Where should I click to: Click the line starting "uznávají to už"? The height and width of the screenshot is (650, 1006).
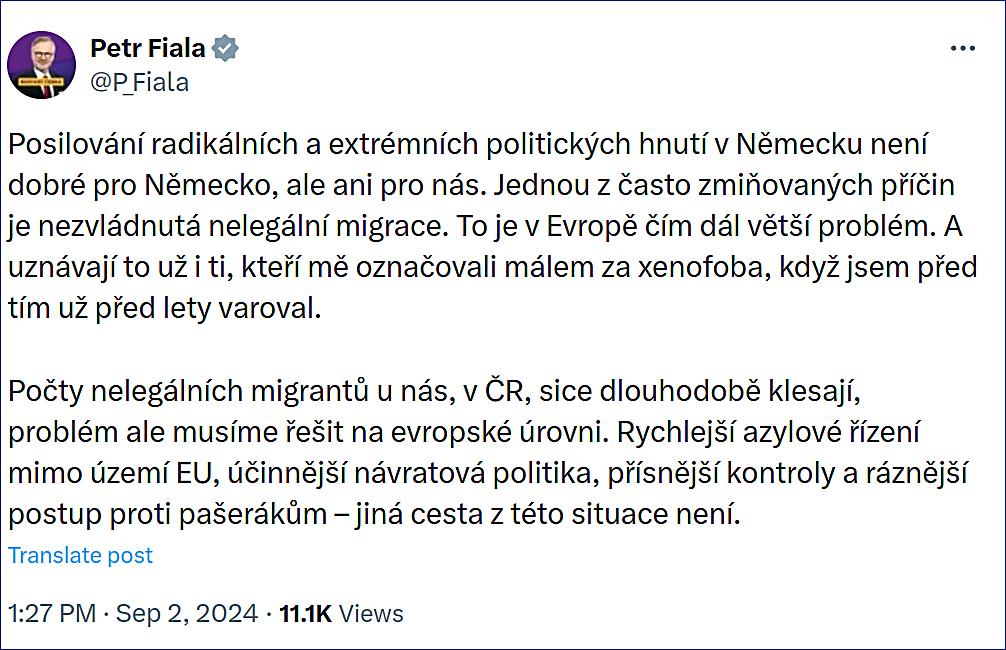490,268
